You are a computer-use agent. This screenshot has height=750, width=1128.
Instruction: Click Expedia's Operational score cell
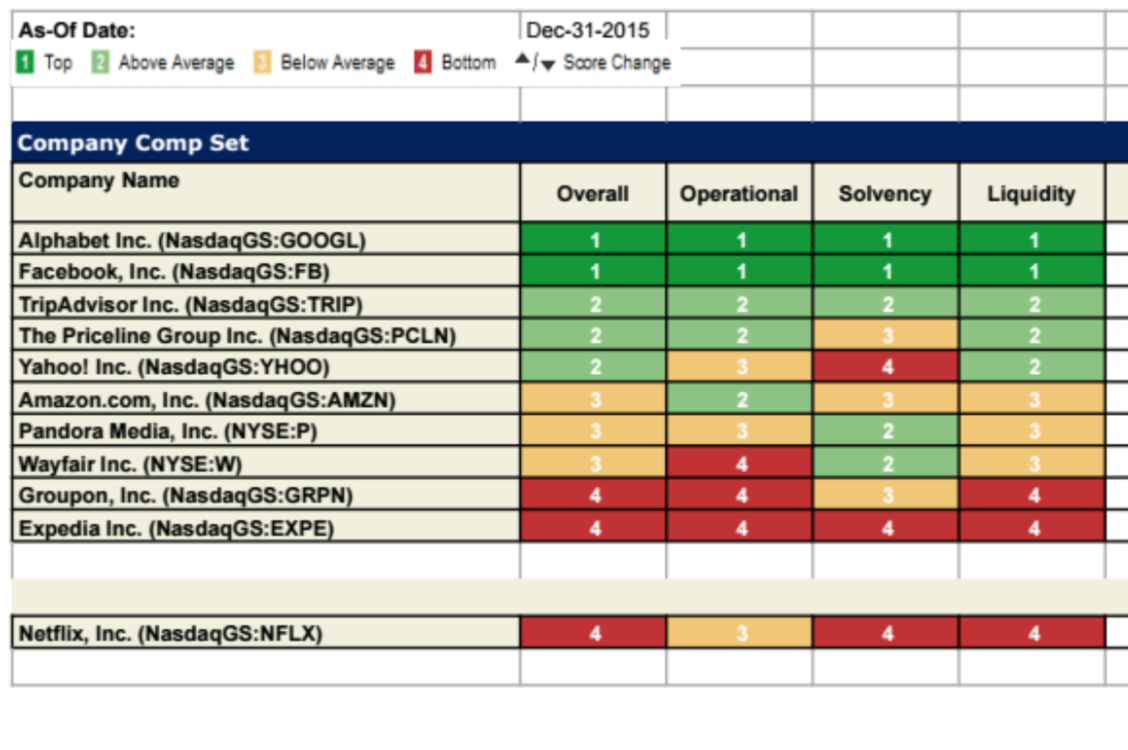click(x=740, y=527)
